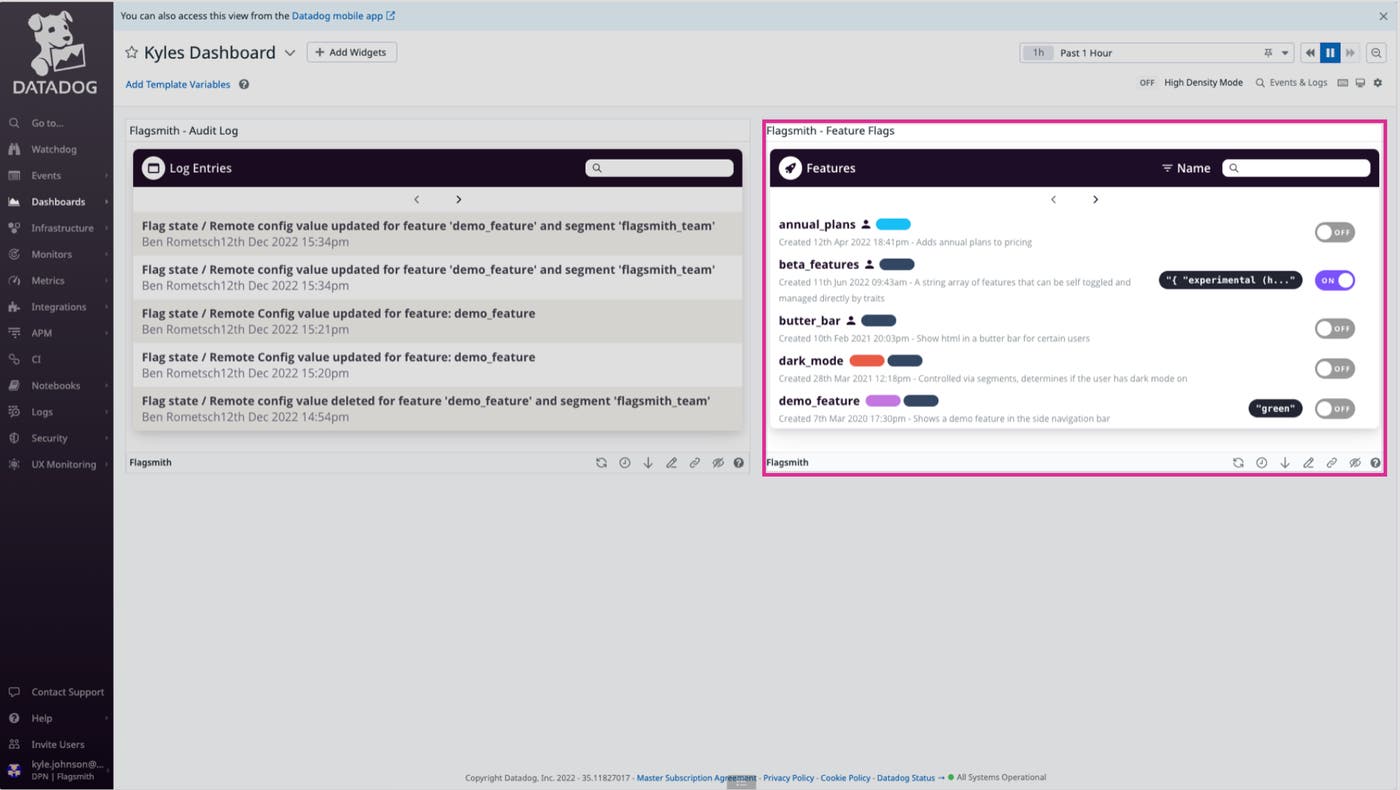This screenshot has width=1400, height=790.
Task: Expand the Kyles Dashboard title dropdown
Action: [x=290, y=53]
